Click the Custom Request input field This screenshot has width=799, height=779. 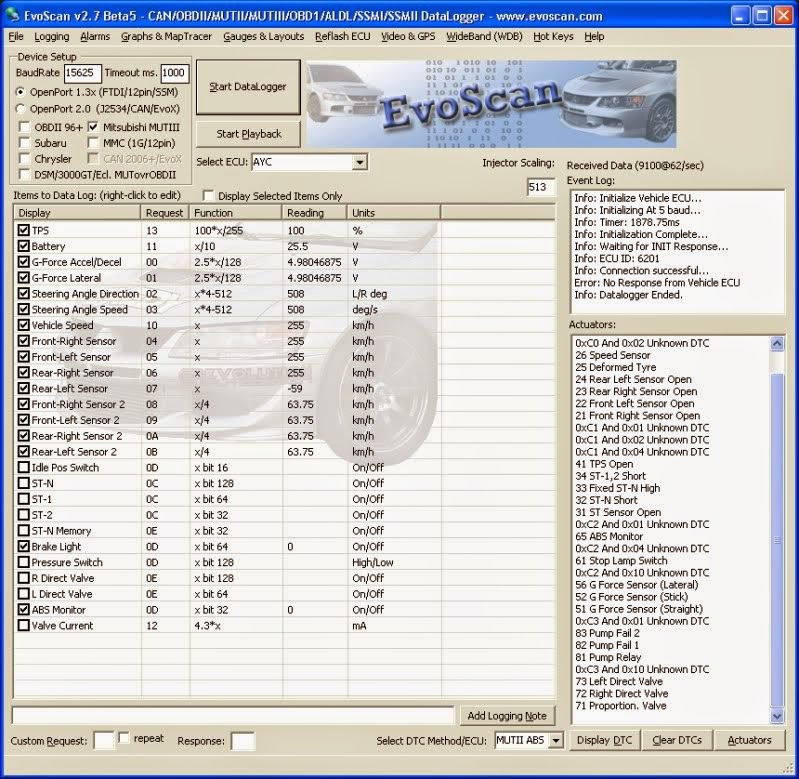coord(104,741)
